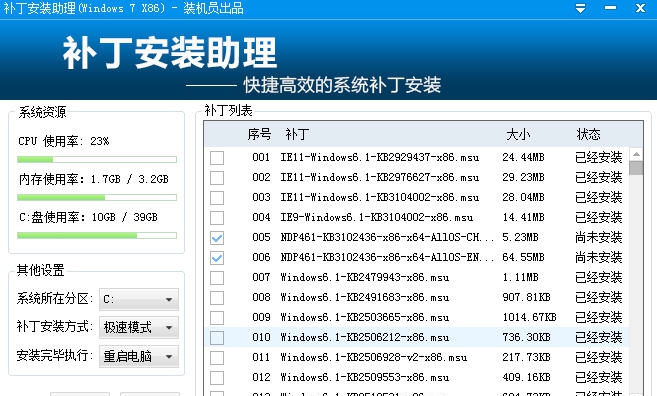Sort patch list by 状态 column header
Screen dimensions: 657x396
tap(588, 134)
